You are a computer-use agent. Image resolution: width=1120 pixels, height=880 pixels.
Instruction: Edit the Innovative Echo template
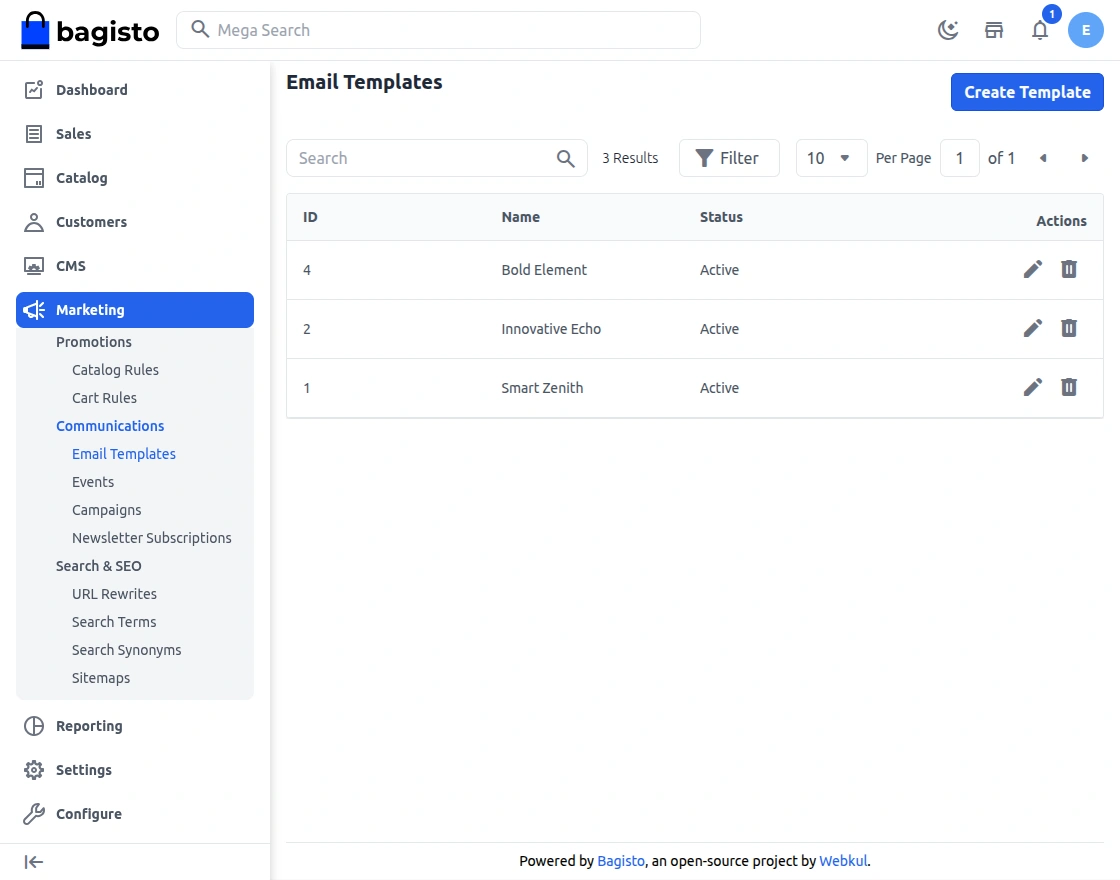tap(1032, 329)
